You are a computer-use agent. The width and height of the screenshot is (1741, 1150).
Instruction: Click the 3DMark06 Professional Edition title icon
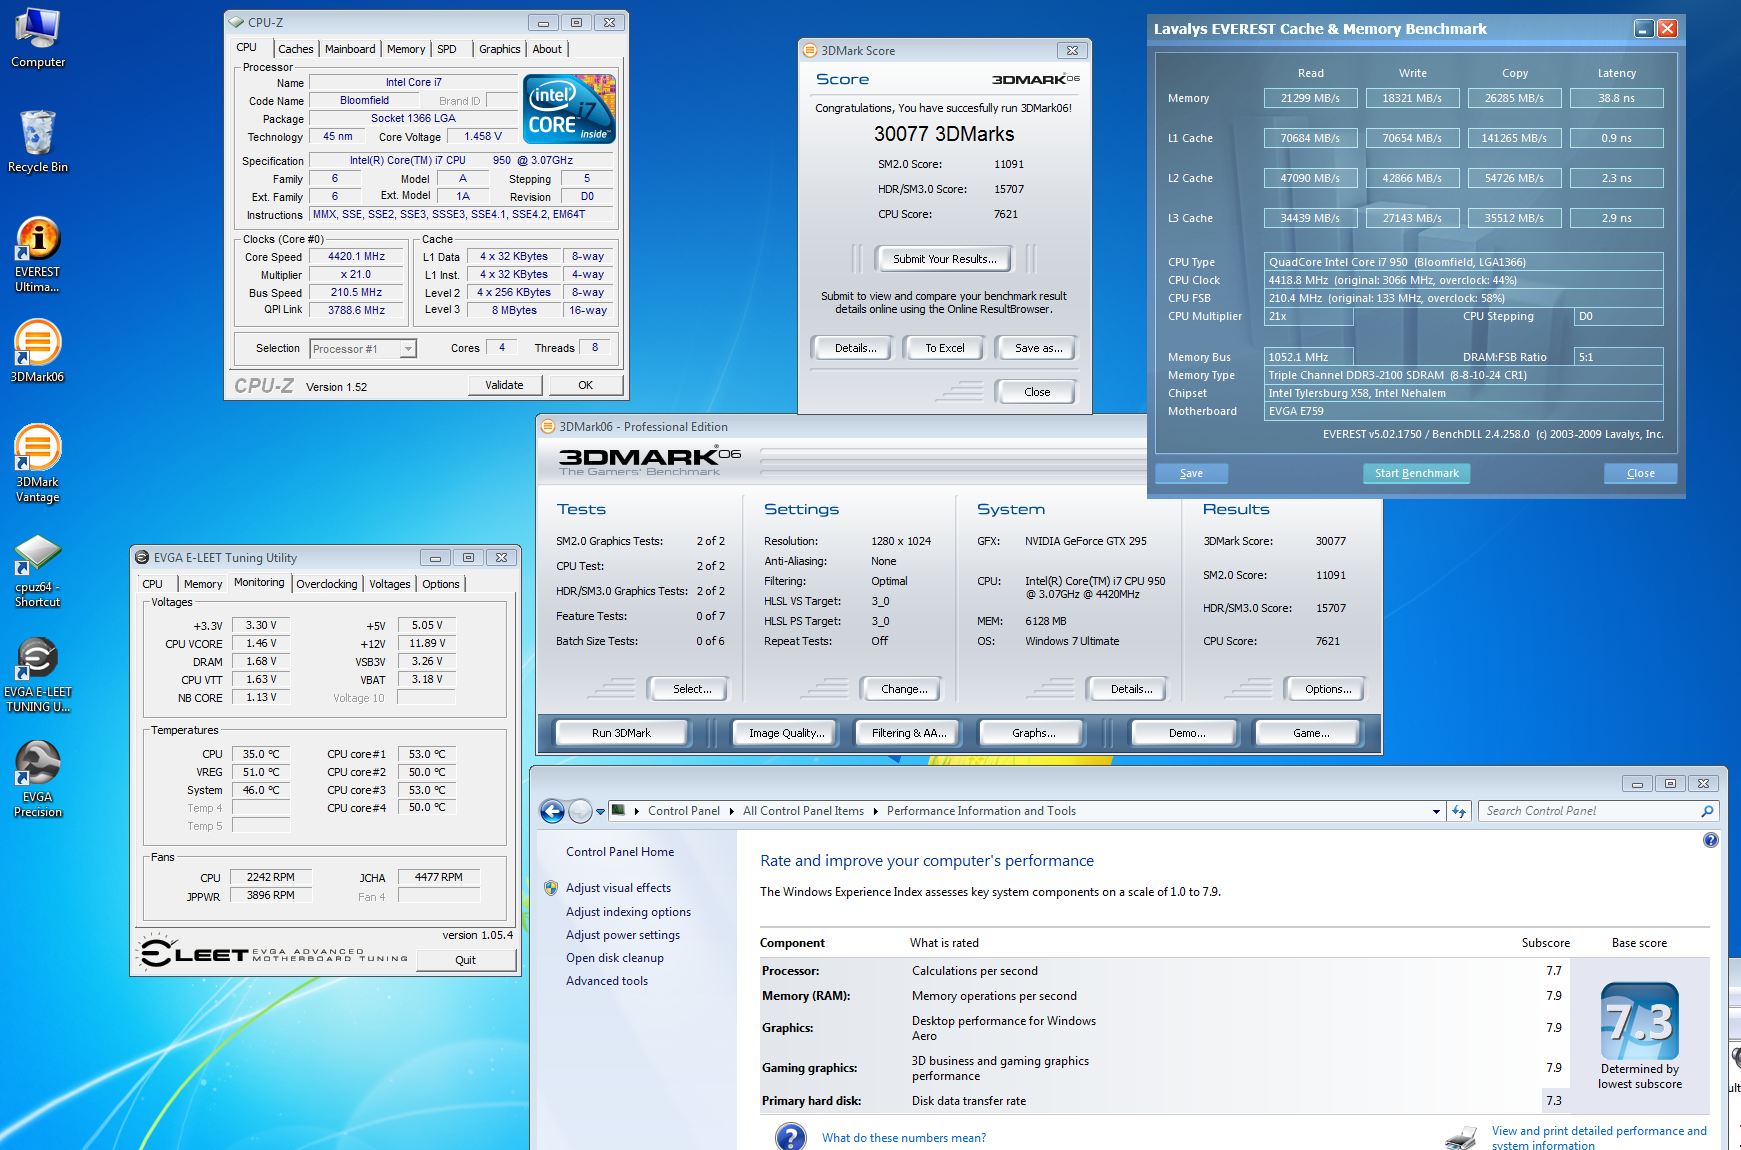click(x=547, y=426)
